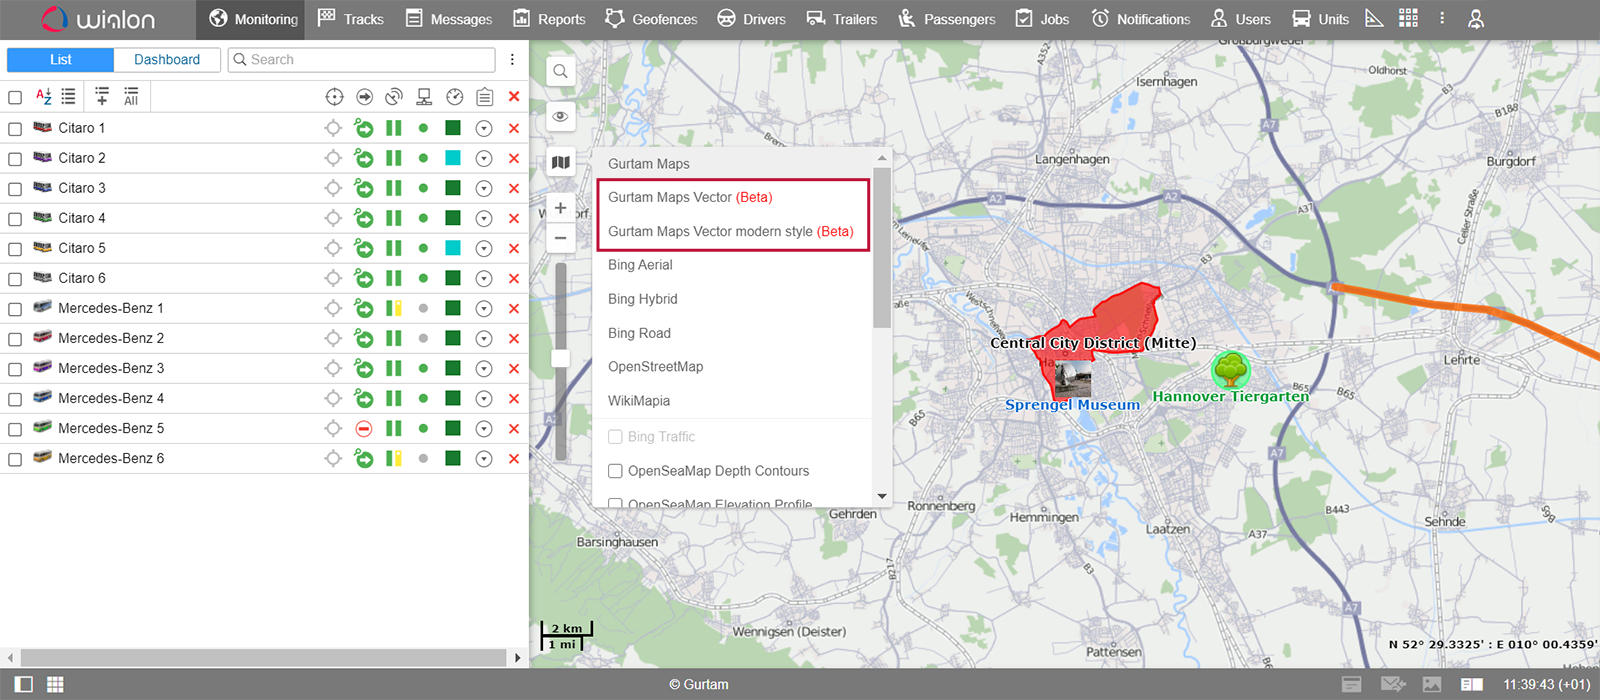Viewport: 1600px width, 700px height.
Task: Select Bing Hybrid map source
Action: 643,299
